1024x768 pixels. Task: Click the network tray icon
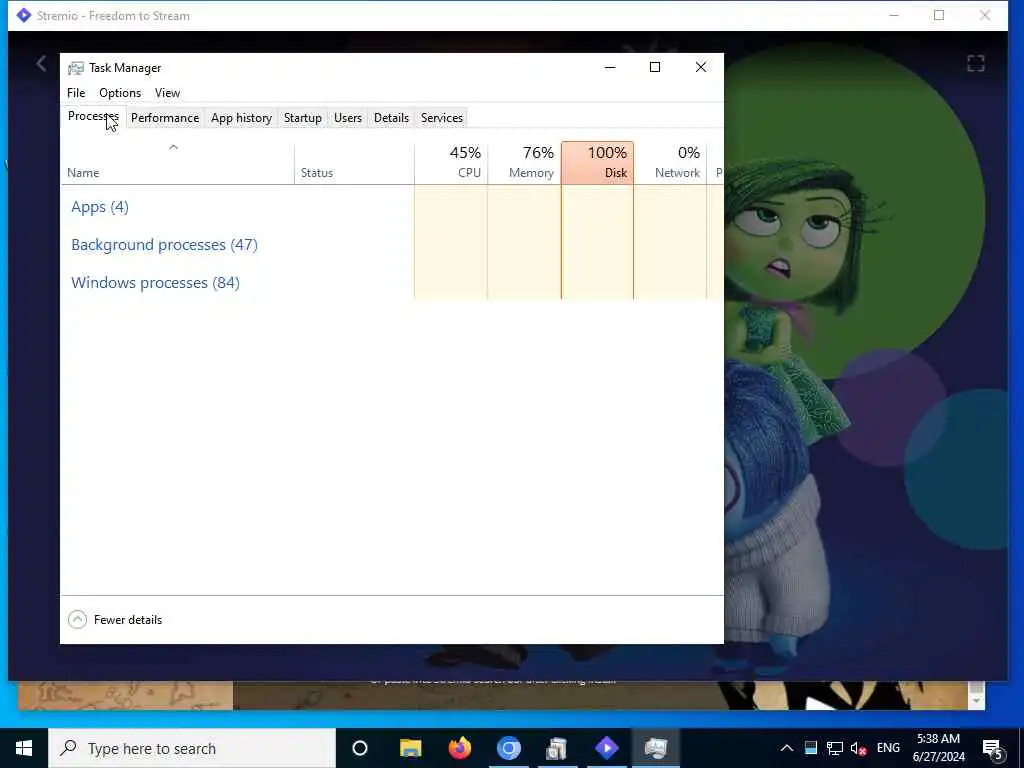point(835,748)
